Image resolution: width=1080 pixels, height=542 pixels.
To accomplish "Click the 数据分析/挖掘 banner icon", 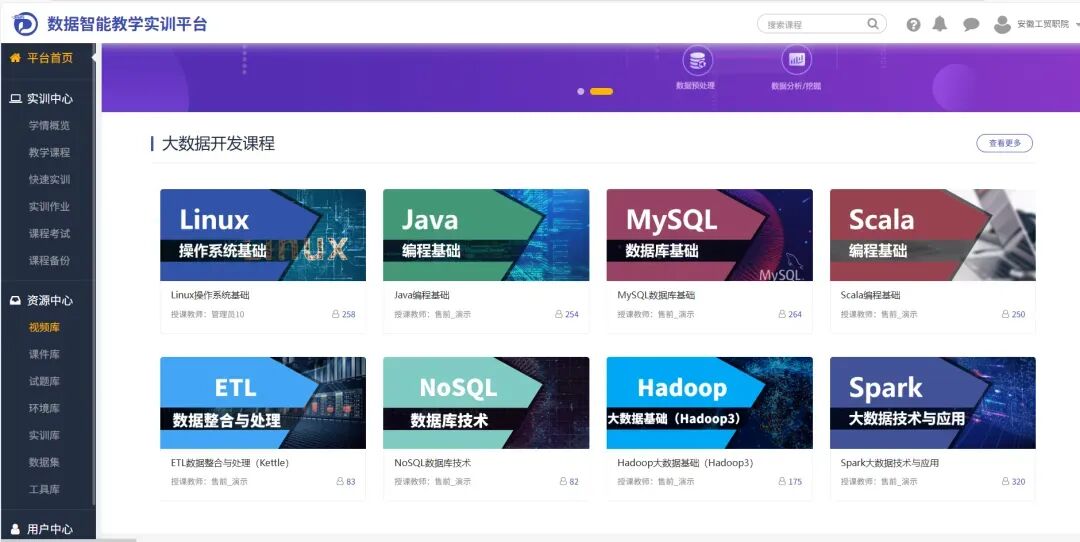I will coord(796,60).
